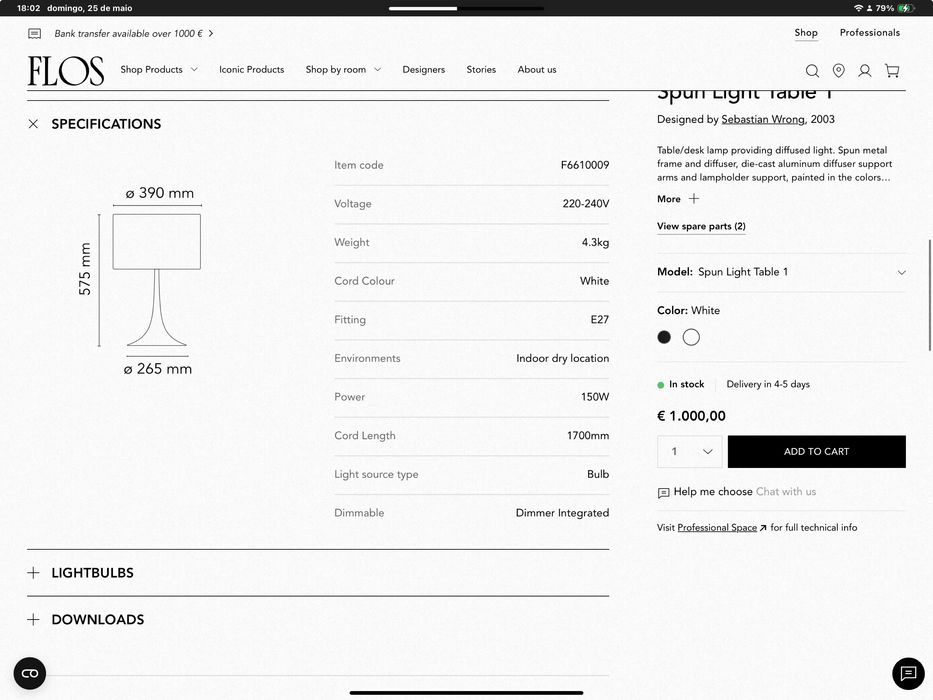Image resolution: width=933 pixels, height=700 pixels.
Task: Click Add to Cart button
Action: 816,452
